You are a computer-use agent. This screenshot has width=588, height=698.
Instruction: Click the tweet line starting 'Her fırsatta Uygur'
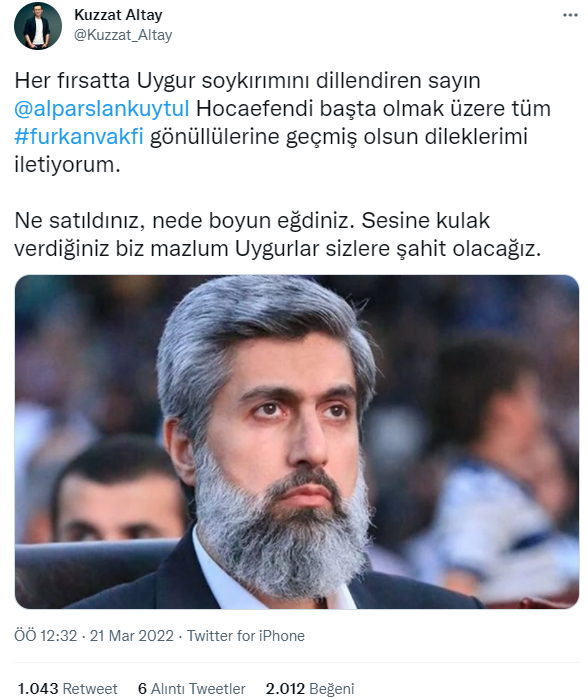pyautogui.click(x=247, y=81)
